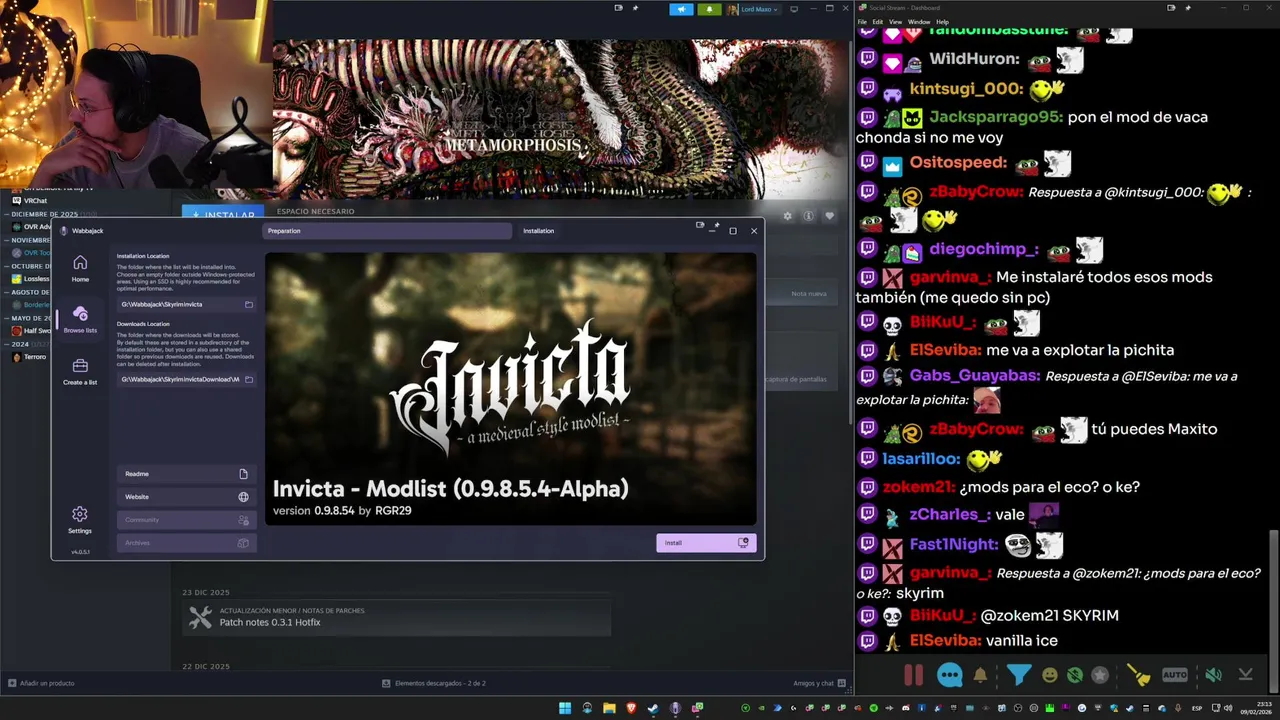Open Browse lists in Wabbajack sidebar
This screenshot has height=720, width=1280.
tap(80, 319)
